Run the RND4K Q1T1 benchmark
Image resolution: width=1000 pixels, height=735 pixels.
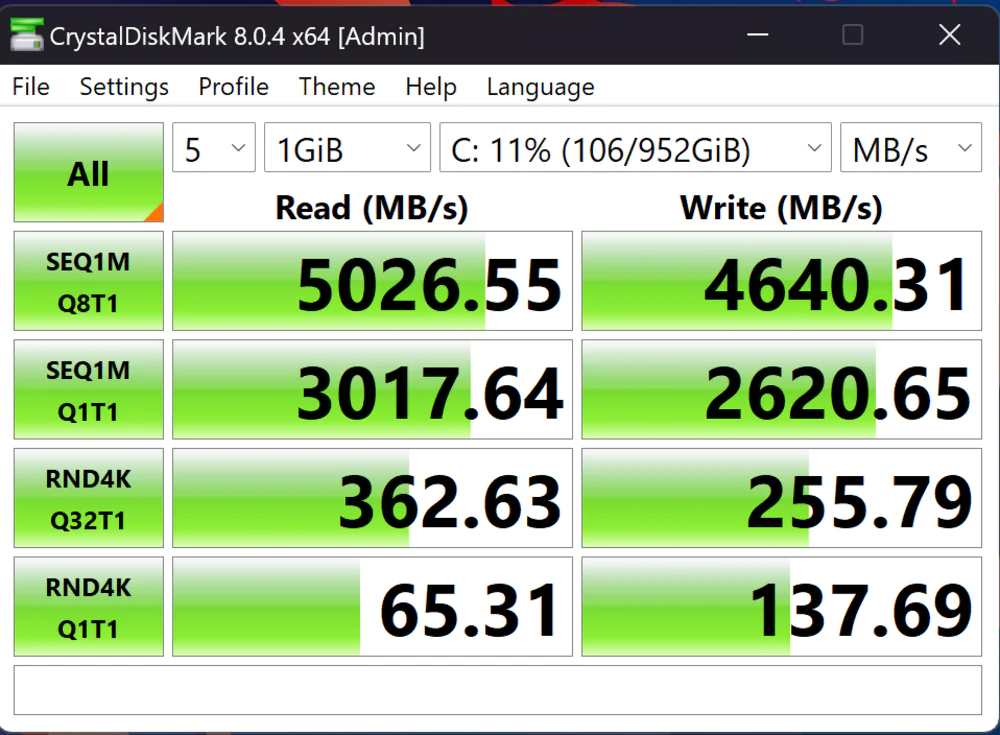pyautogui.click(x=89, y=606)
